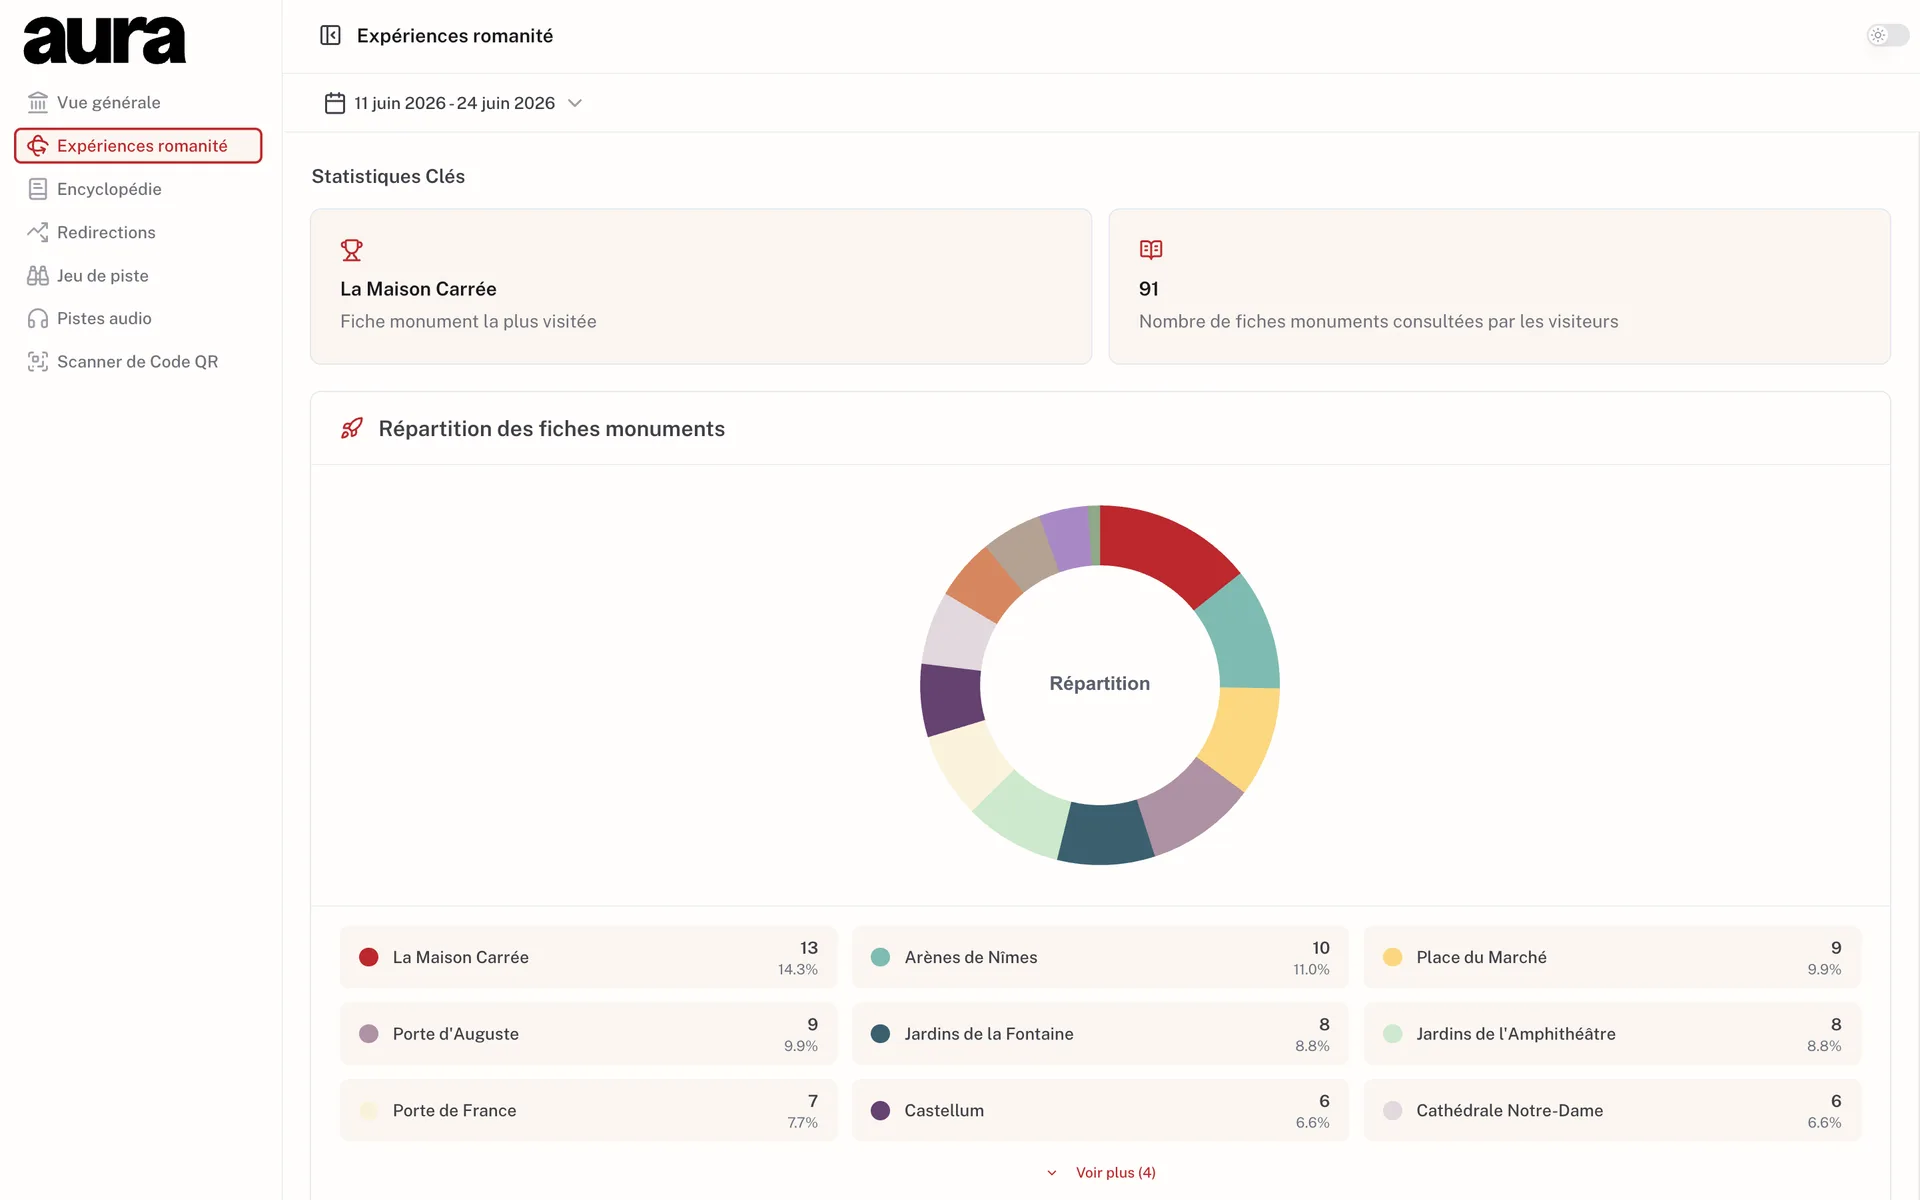Click the Cathédrale Notre-Dame legend row
Image resolution: width=1920 pixels, height=1200 pixels.
pos(1612,1110)
